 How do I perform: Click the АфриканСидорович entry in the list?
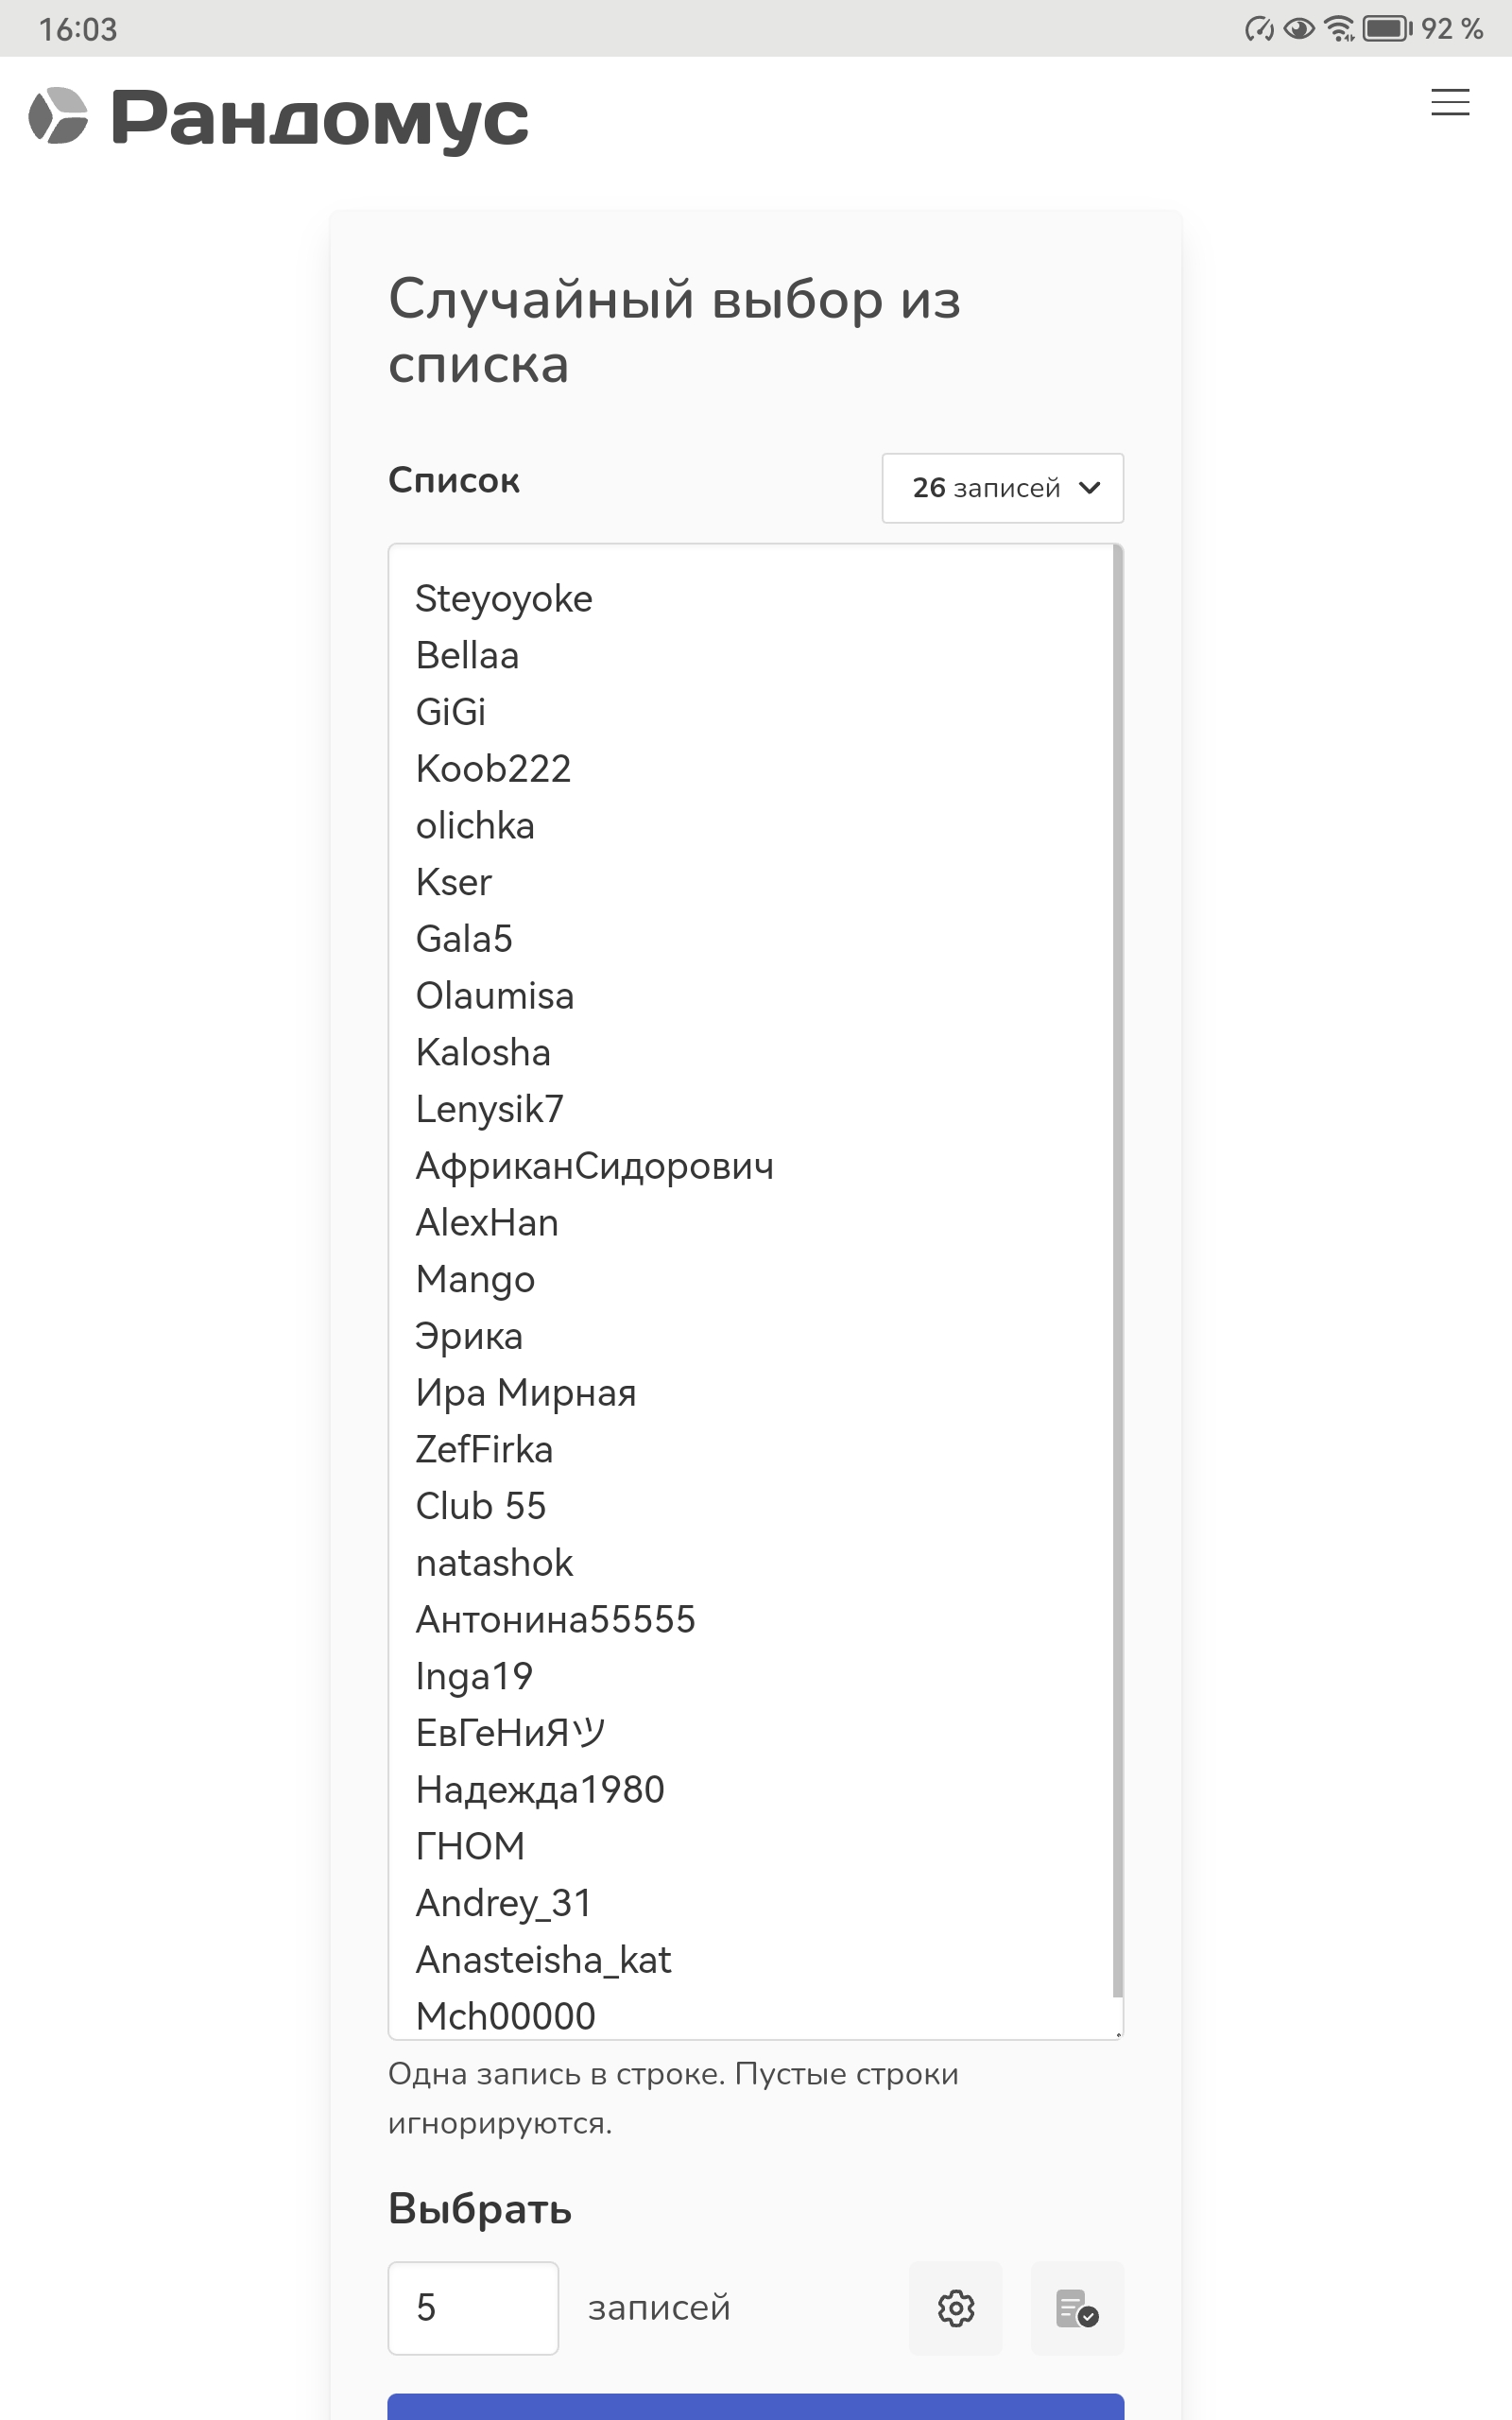point(595,1166)
